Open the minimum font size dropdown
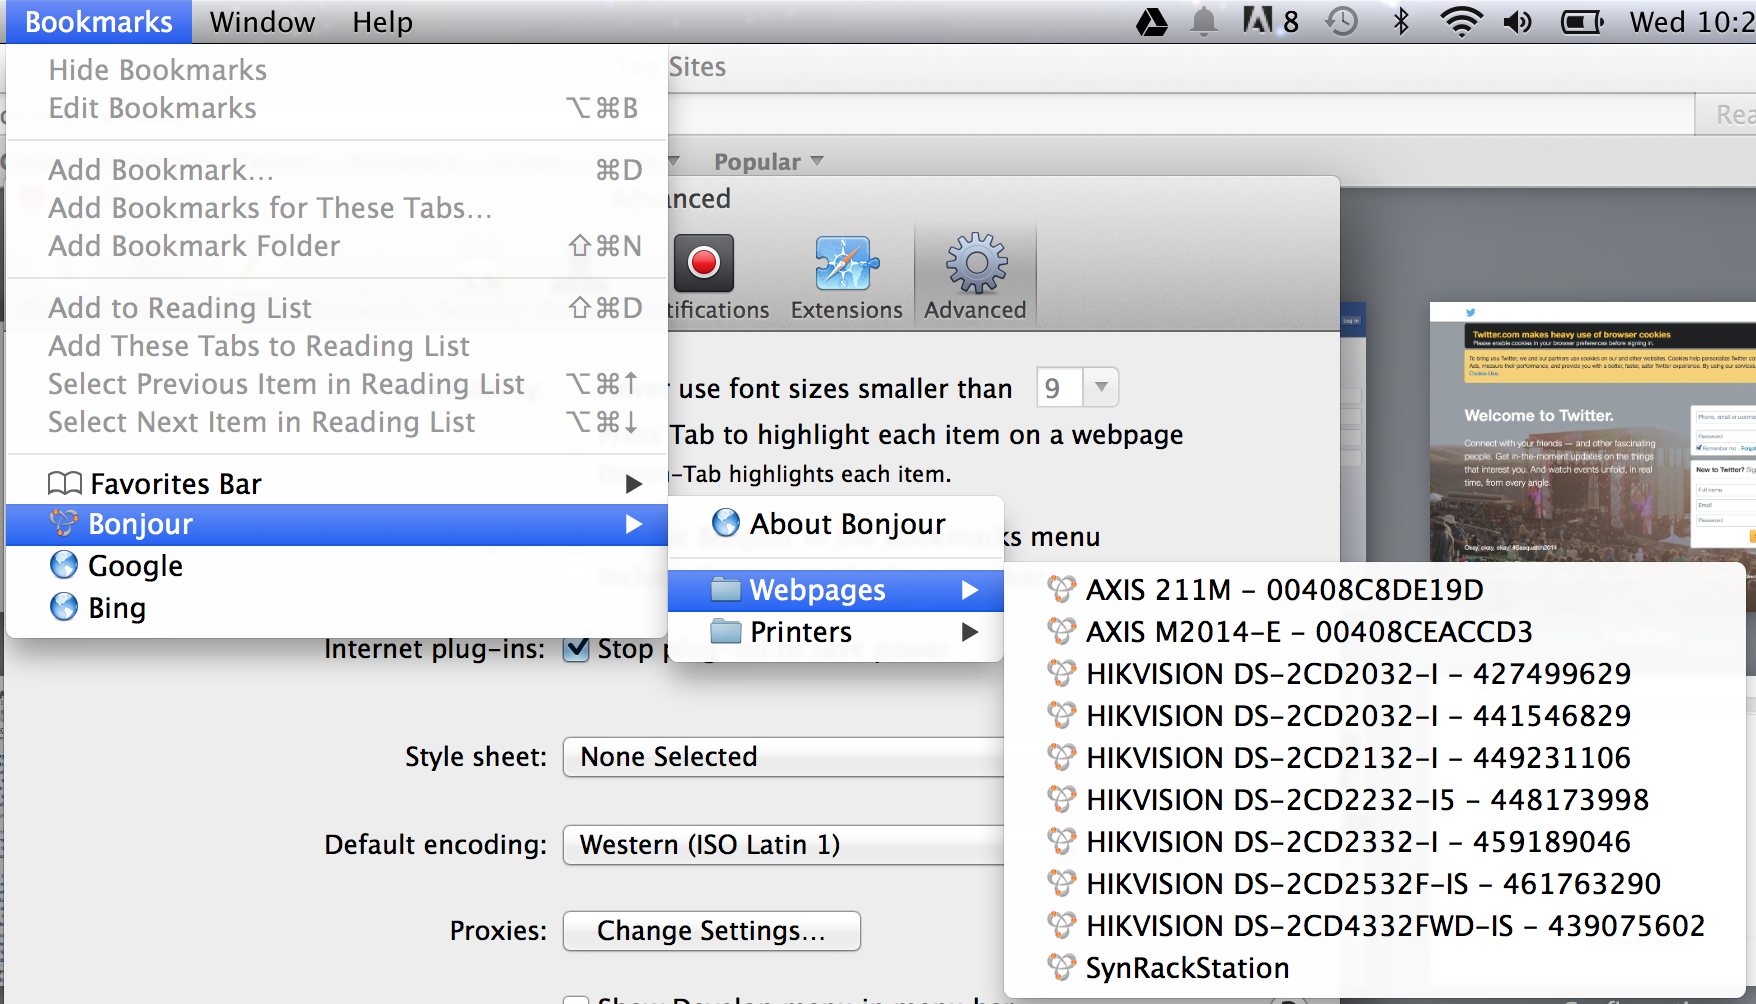The height and width of the screenshot is (1004, 1756). tap(1077, 388)
